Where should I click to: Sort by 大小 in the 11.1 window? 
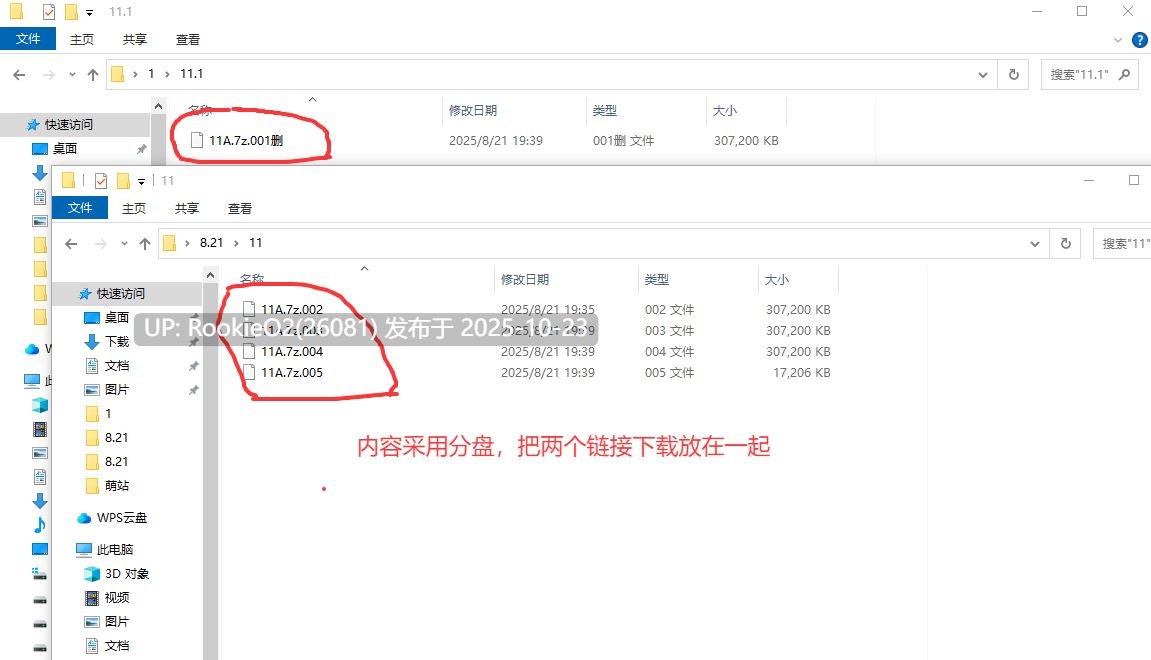(725, 110)
